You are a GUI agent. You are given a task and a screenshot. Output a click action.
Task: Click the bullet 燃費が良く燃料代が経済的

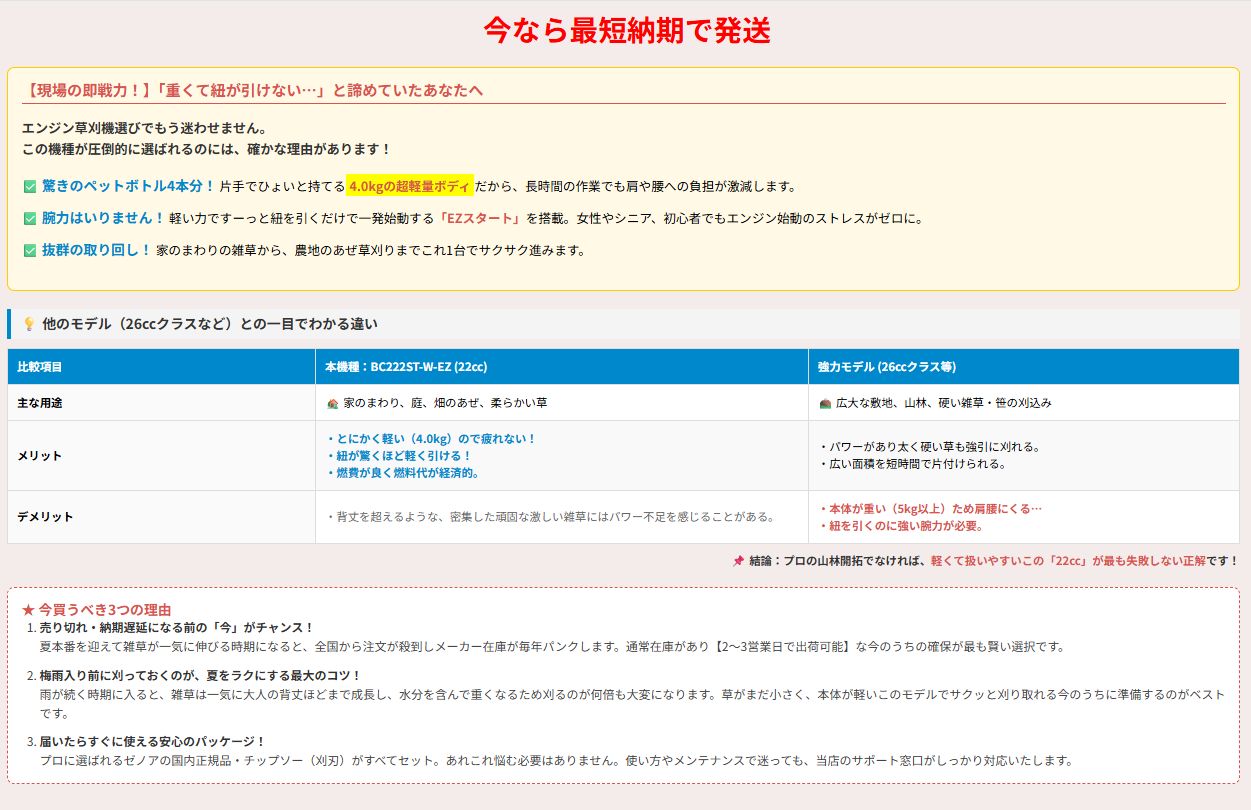click(403, 473)
